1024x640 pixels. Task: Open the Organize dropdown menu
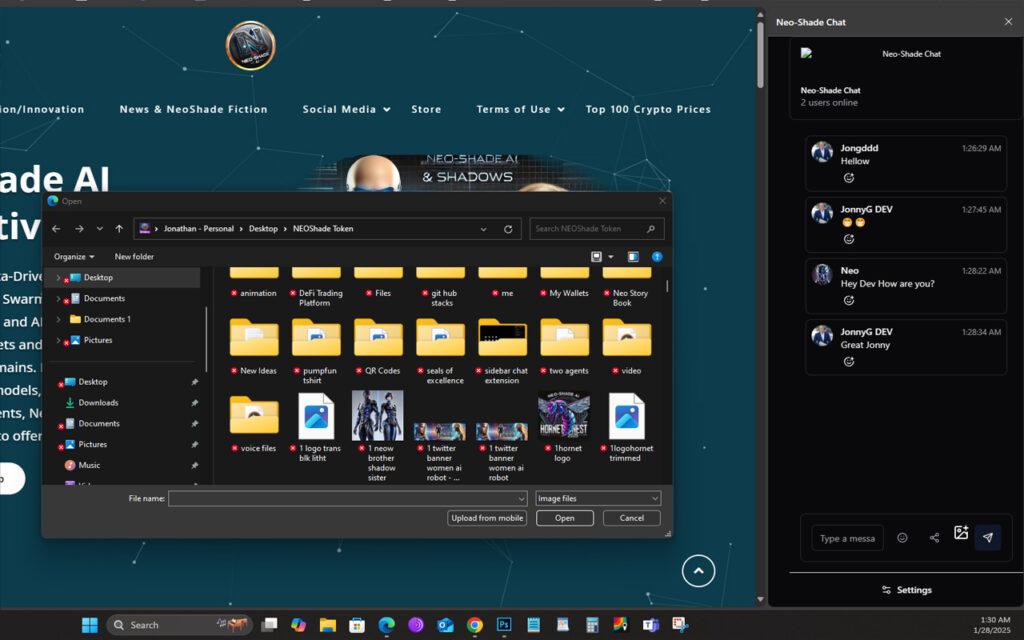tap(74, 257)
